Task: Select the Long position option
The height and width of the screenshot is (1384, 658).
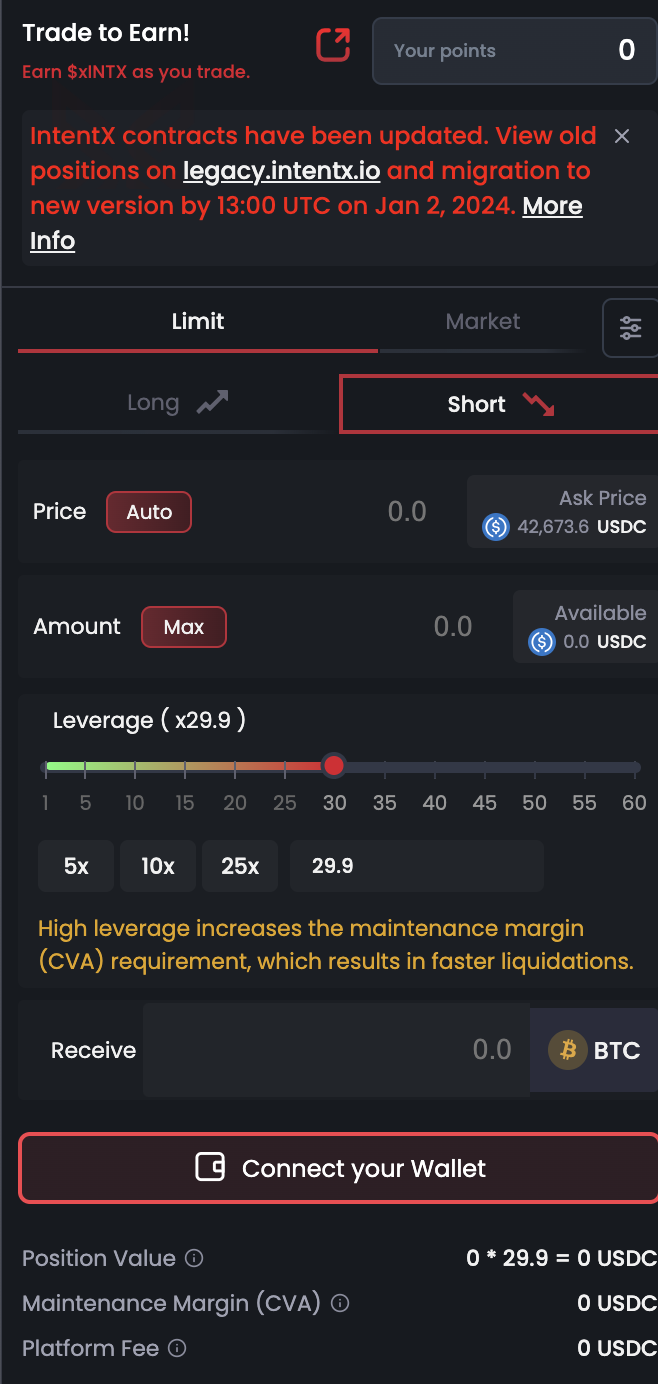Action: coord(177,403)
